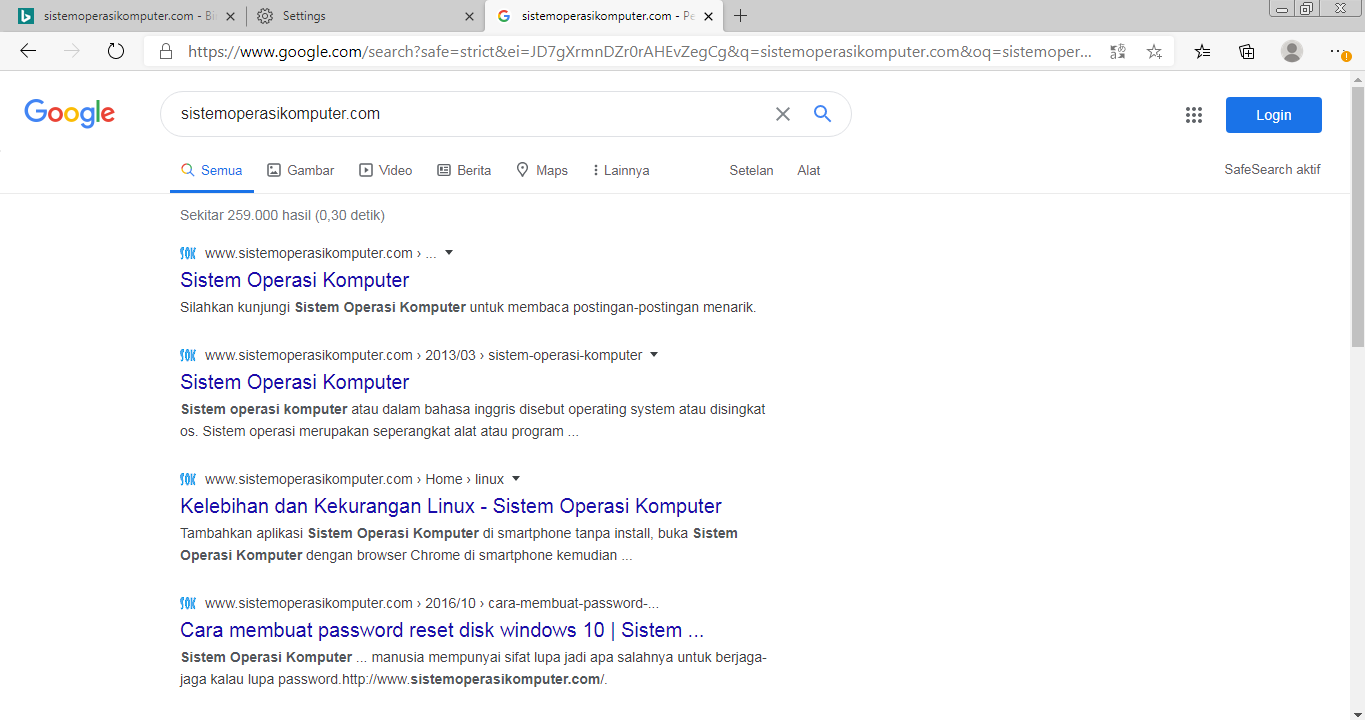Close the Bing sistemoperasikomputer.com tab
This screenshot has width=1365, height=720.
tap(231, 16)
